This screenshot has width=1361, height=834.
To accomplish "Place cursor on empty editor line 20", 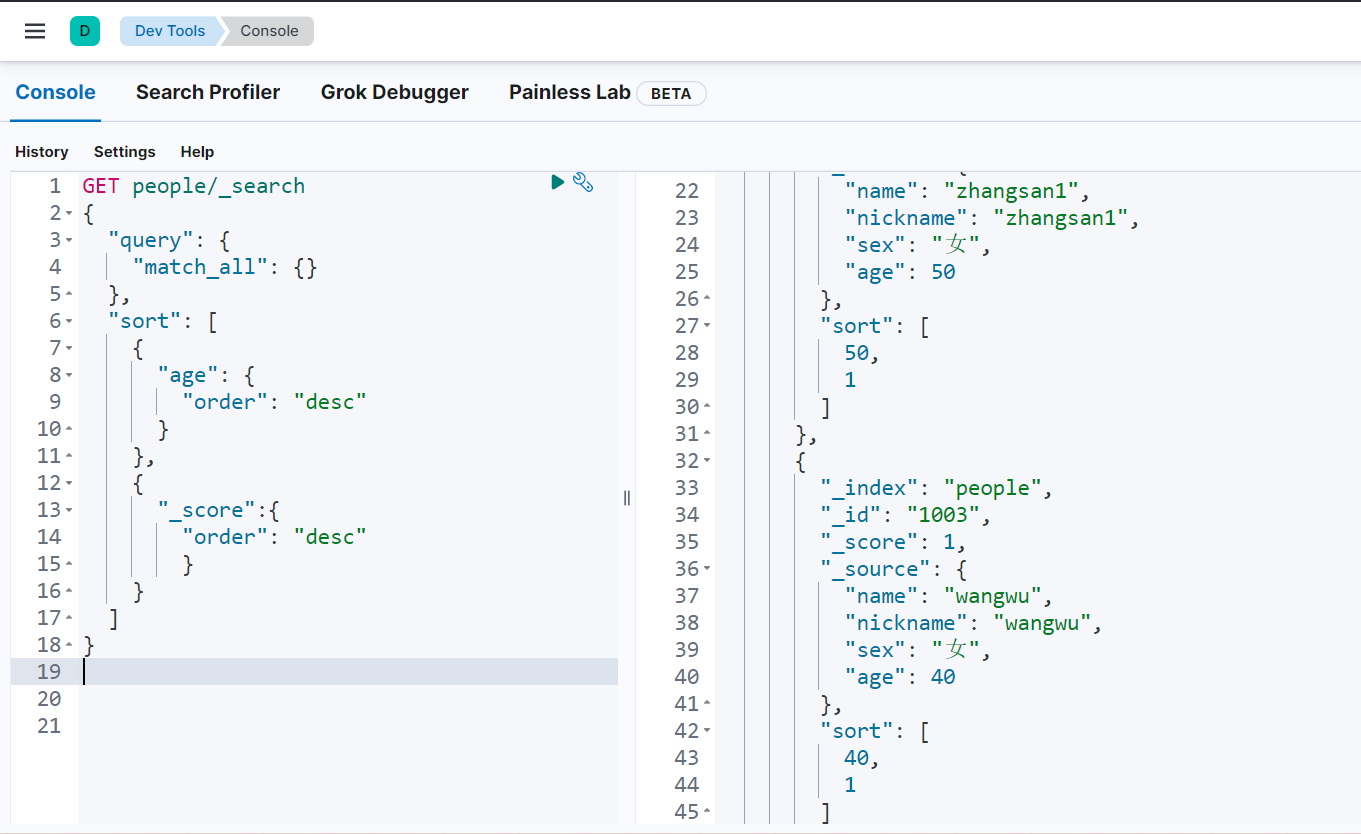I will coord(300,699).
